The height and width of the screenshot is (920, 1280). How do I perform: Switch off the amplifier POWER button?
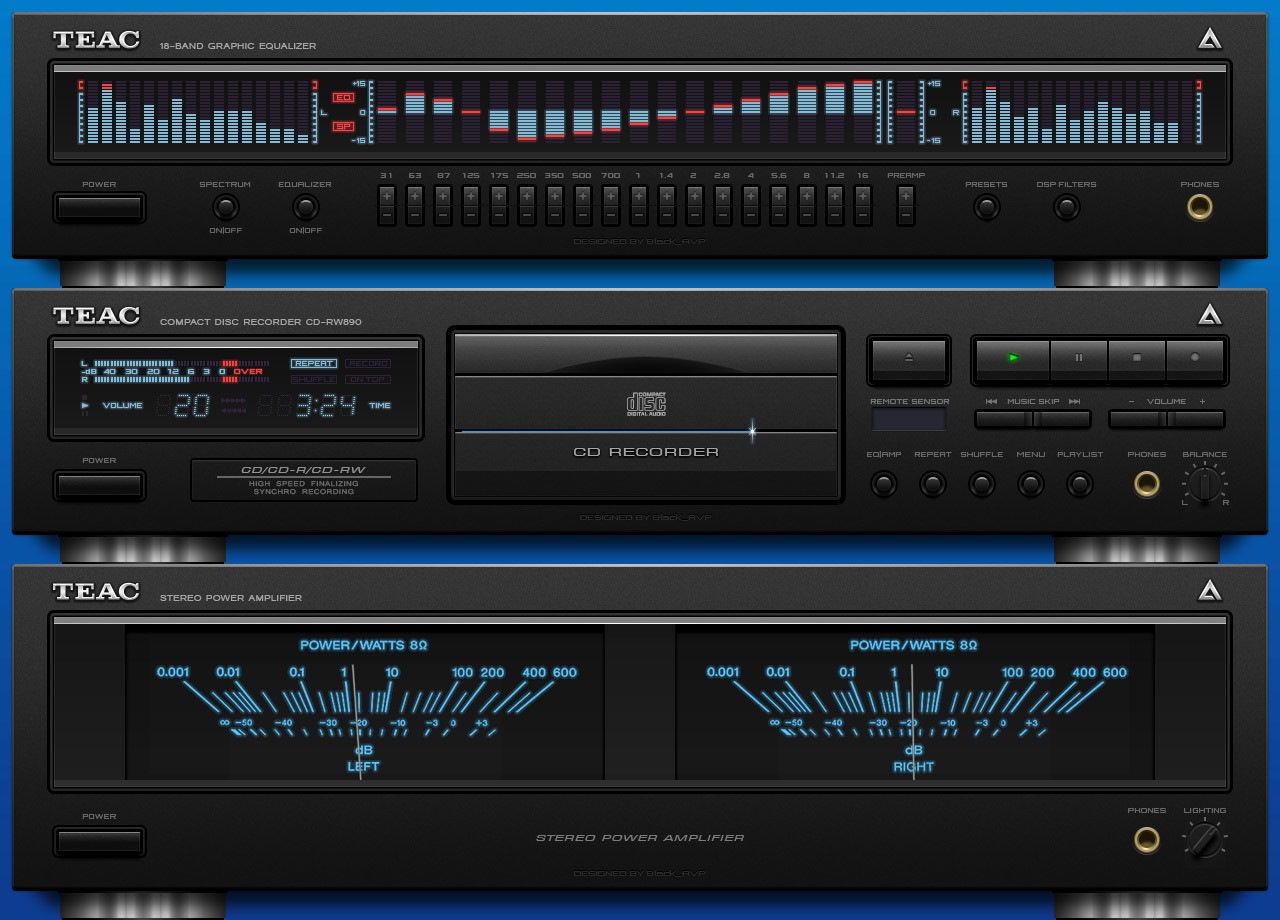click(99, 841)
